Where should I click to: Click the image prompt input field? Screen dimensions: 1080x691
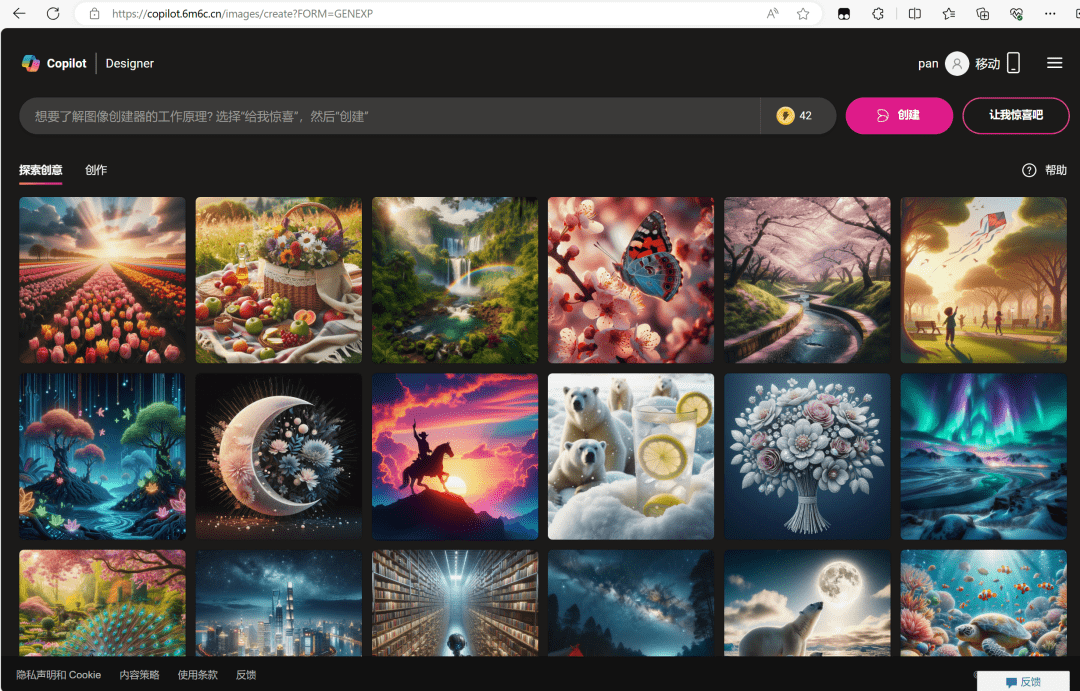click(x=389, y=116)
